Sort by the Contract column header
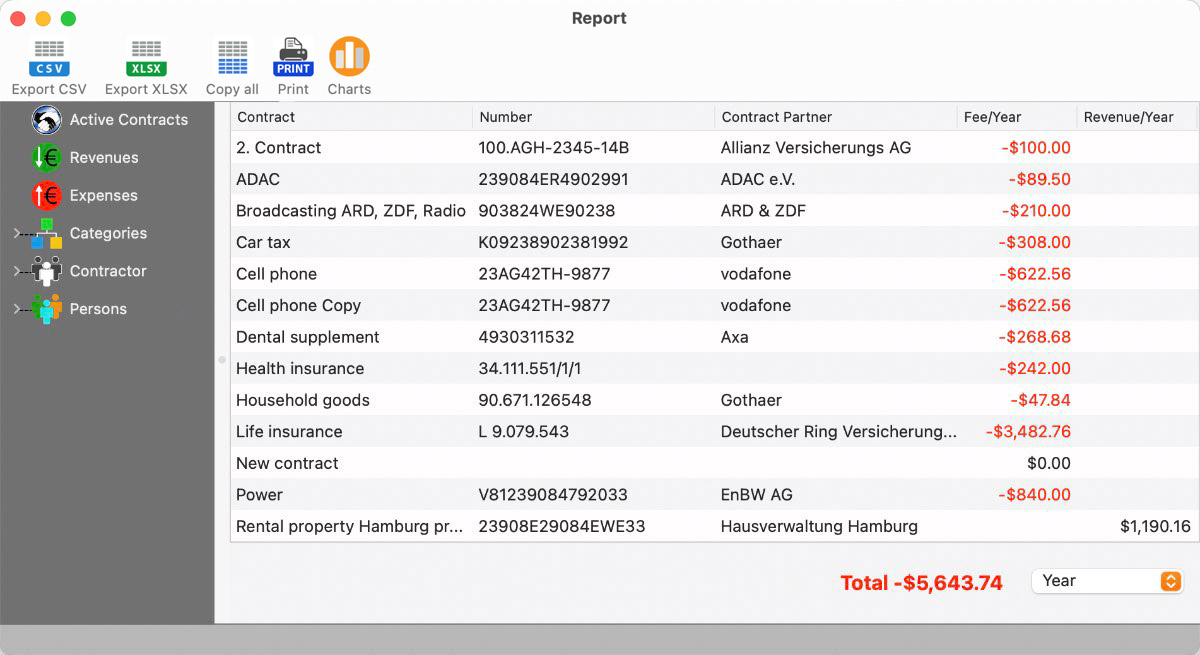 click(x=351, y=117)
